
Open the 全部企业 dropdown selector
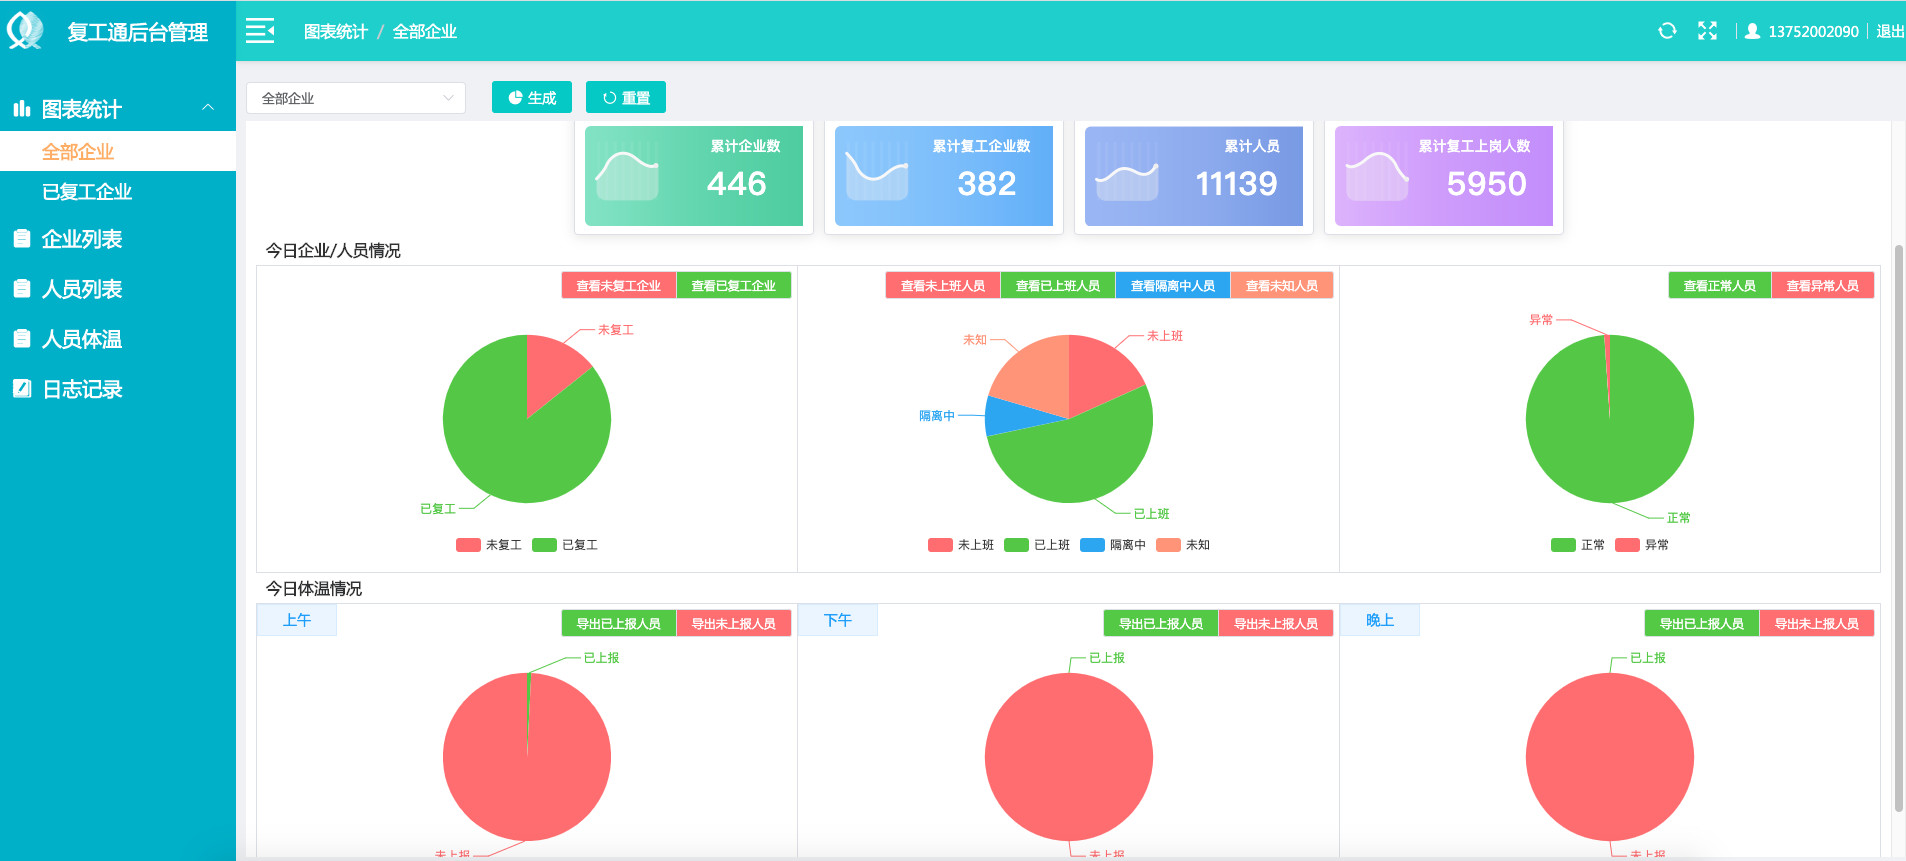click(356, 98)
